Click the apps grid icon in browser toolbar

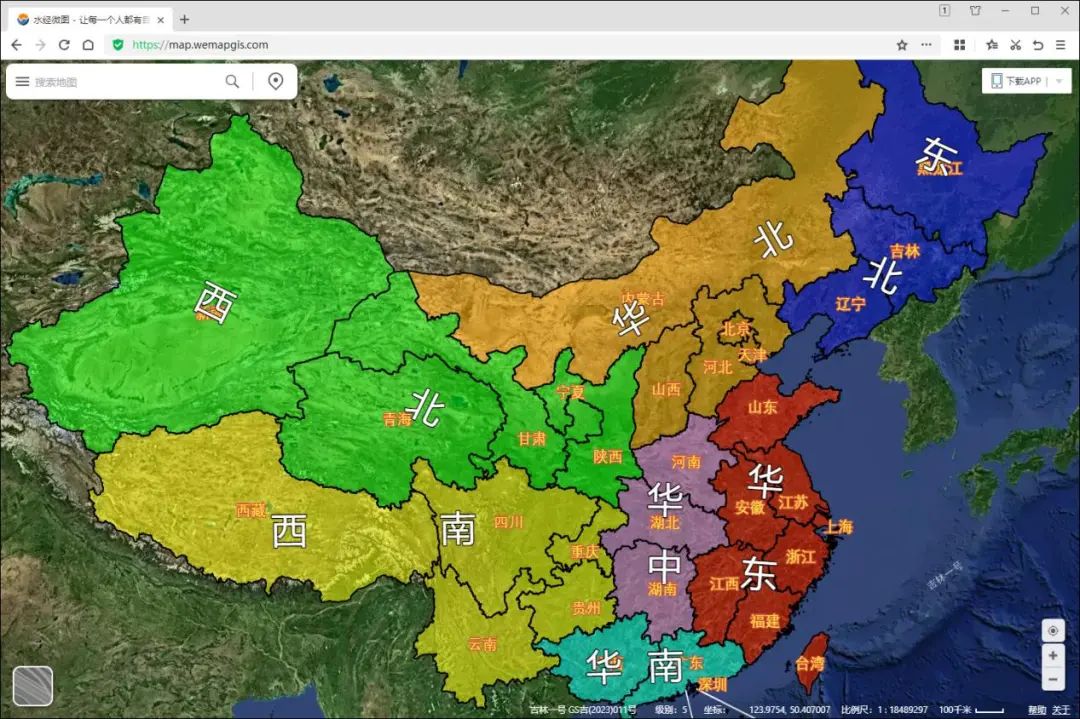coord(959,45)
